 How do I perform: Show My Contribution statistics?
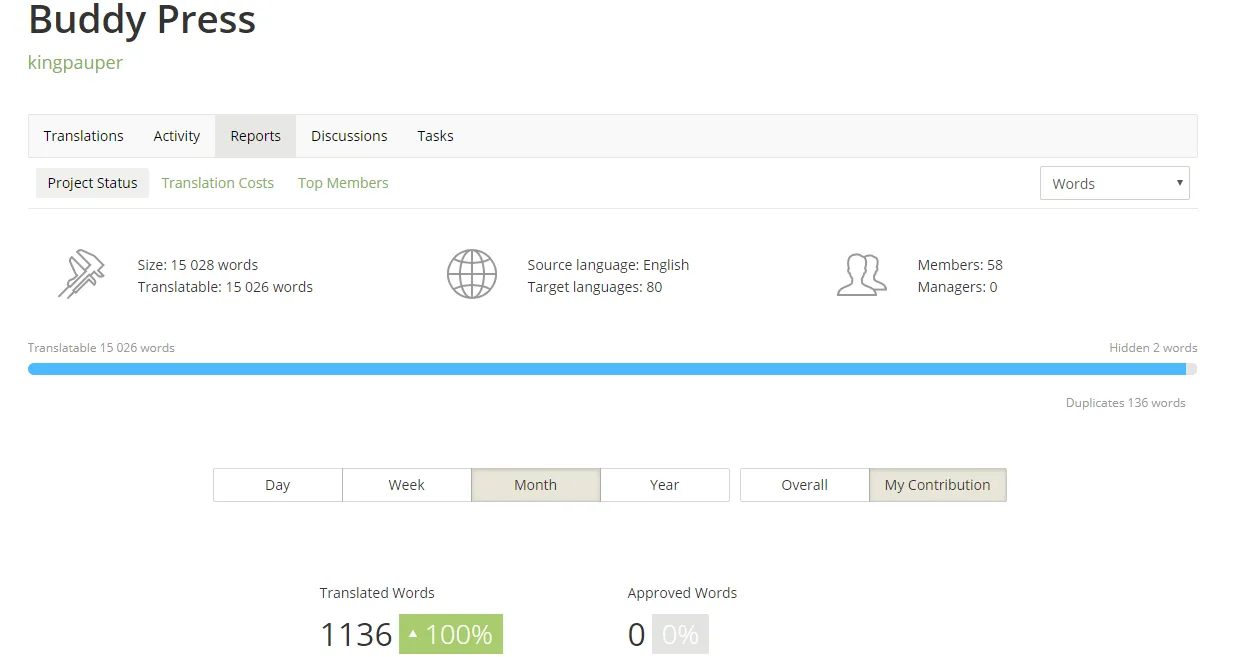tap(937, 485)
